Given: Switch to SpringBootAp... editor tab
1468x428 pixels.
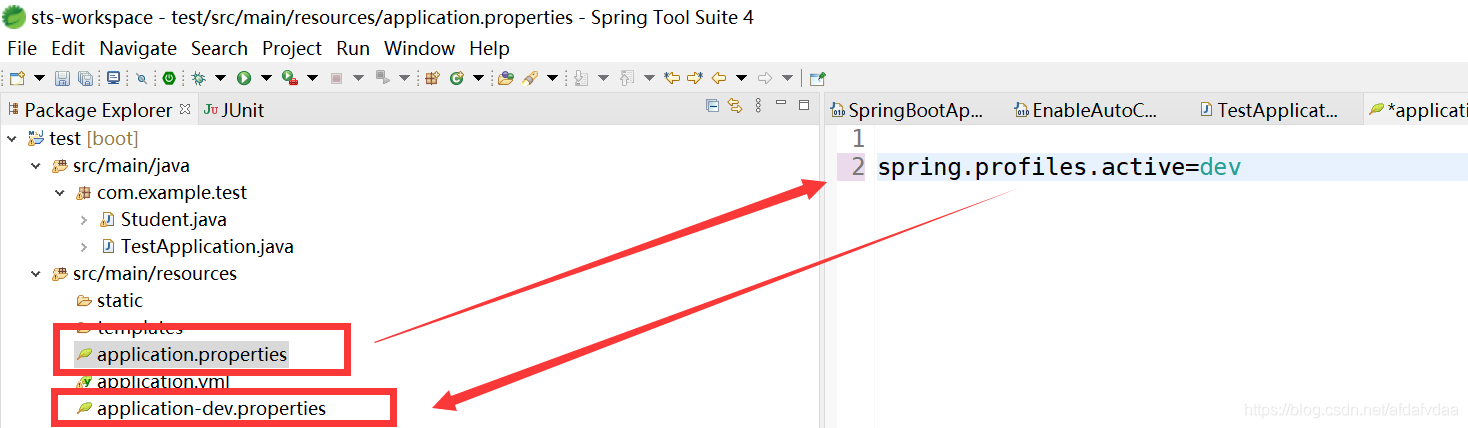Looking at the screenshot, I should [x=908, y=110].
